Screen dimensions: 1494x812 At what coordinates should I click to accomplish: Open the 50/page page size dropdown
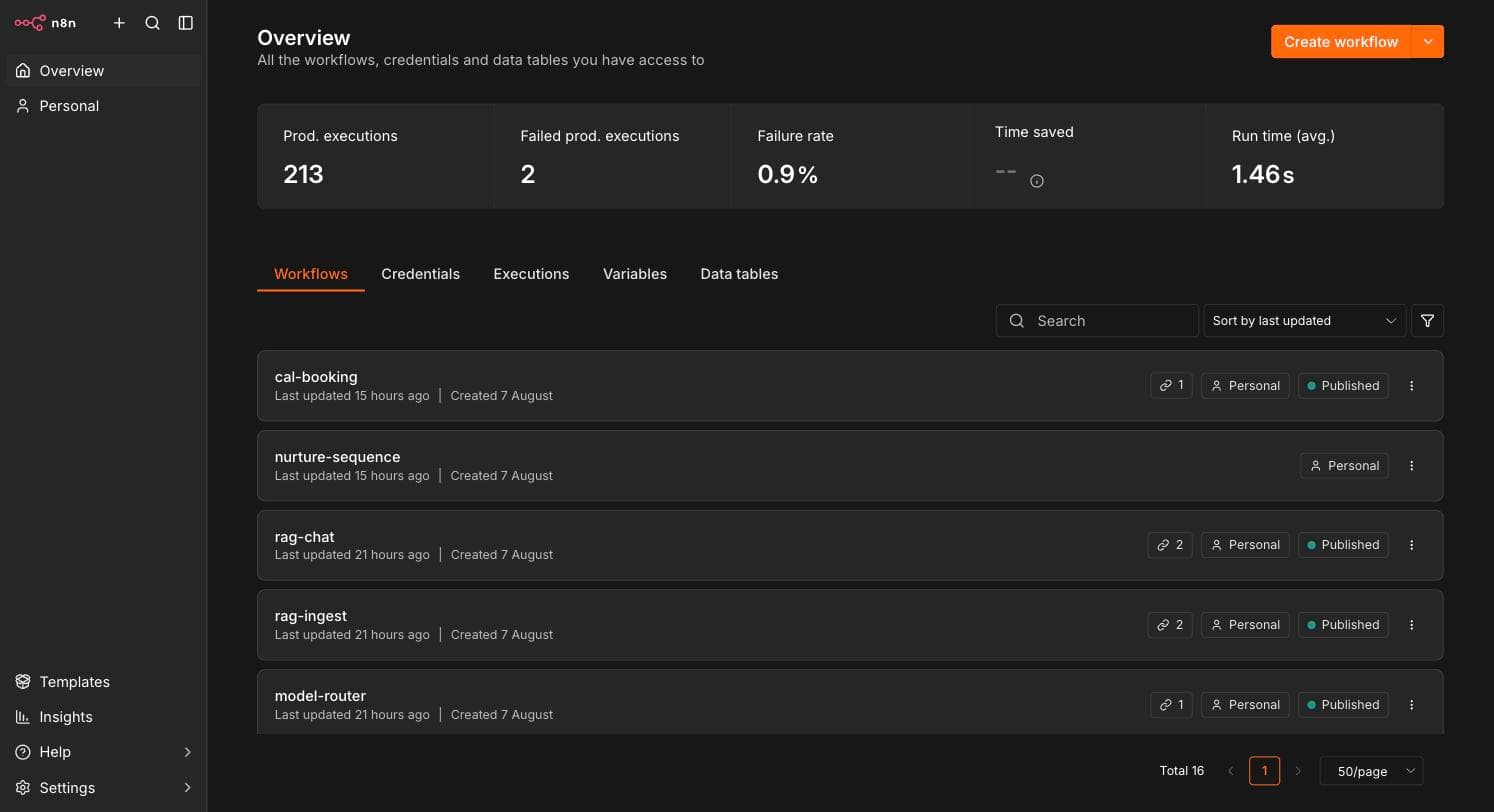point(1371,771)
